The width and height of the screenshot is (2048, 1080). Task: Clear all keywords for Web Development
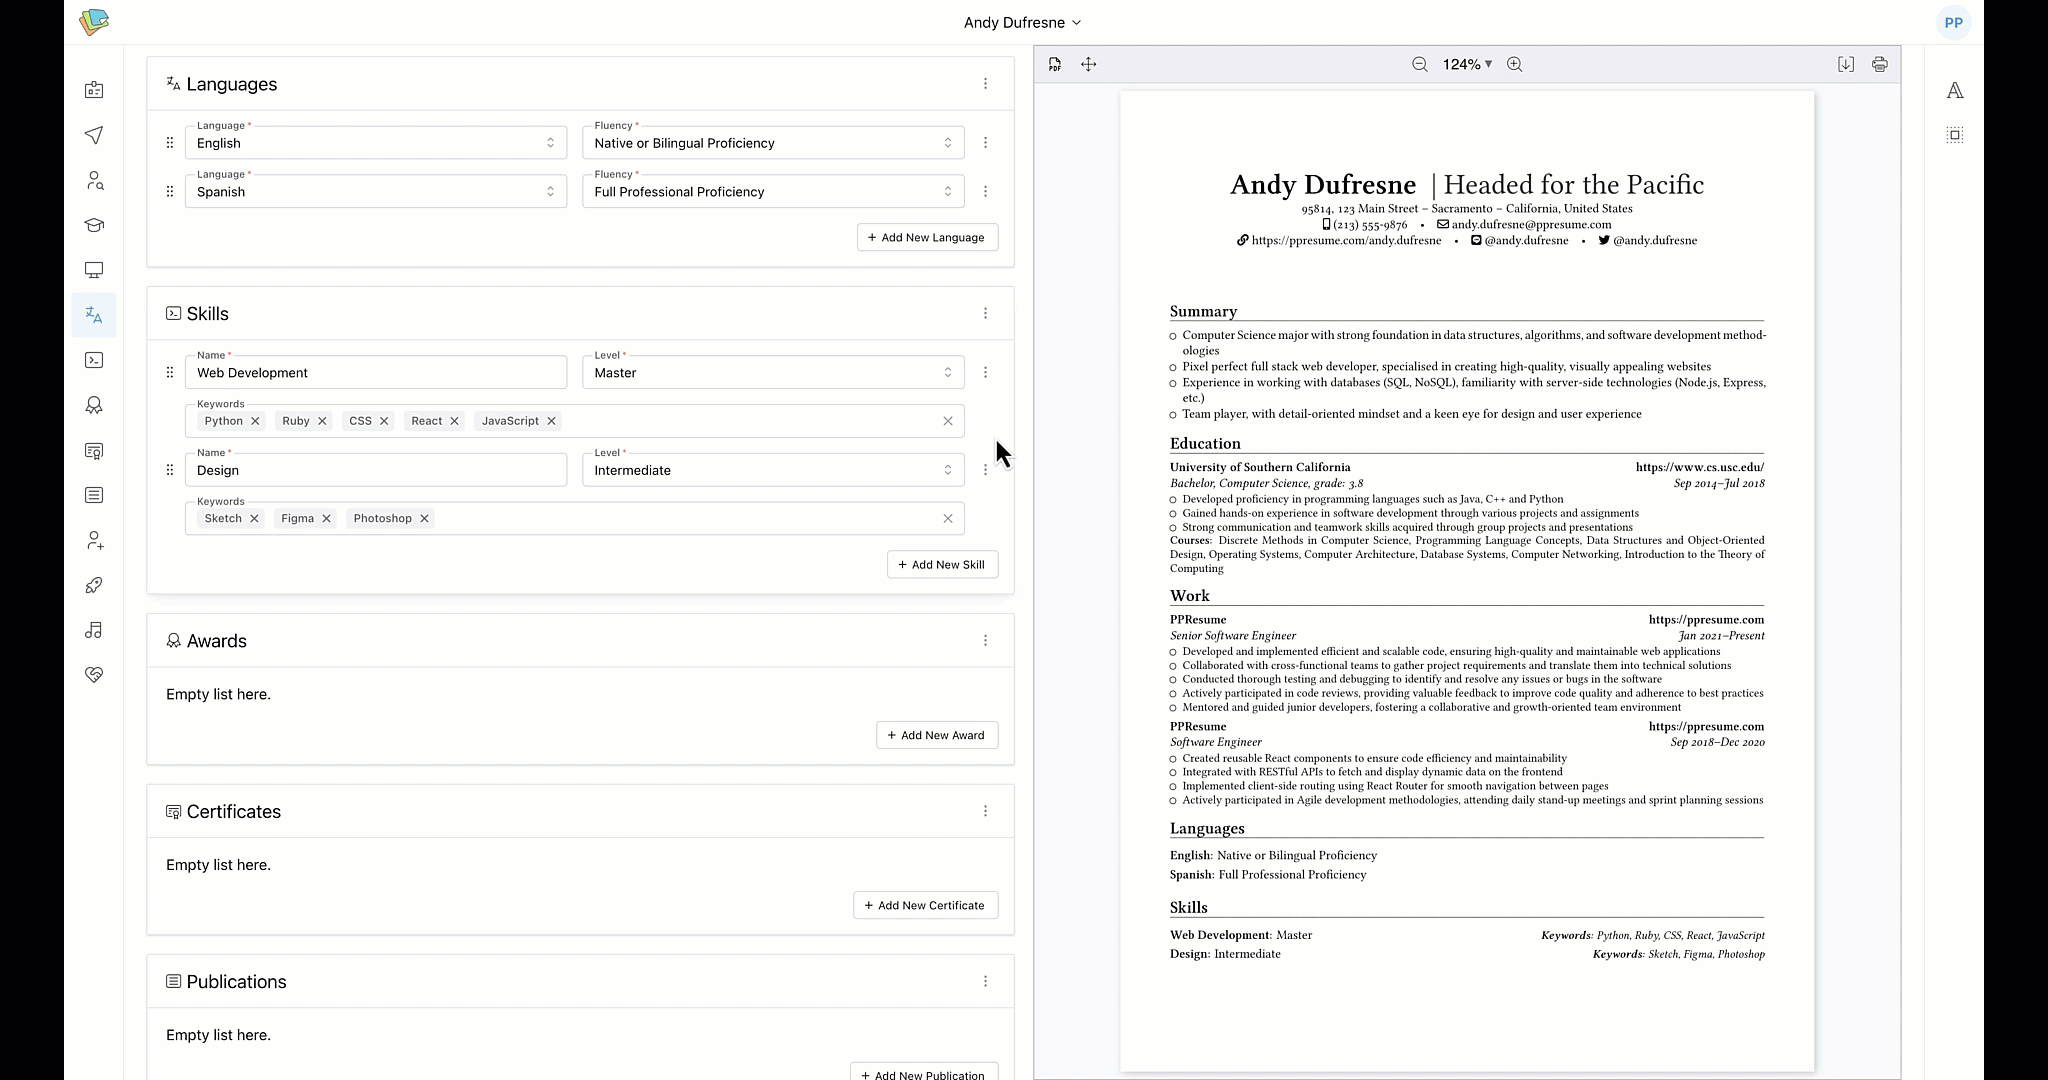(x=948, y=421)
